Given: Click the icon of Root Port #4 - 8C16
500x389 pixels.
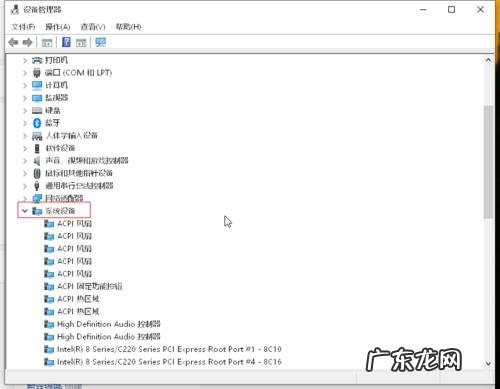Looking at the screenshot, I should (49, 362).
